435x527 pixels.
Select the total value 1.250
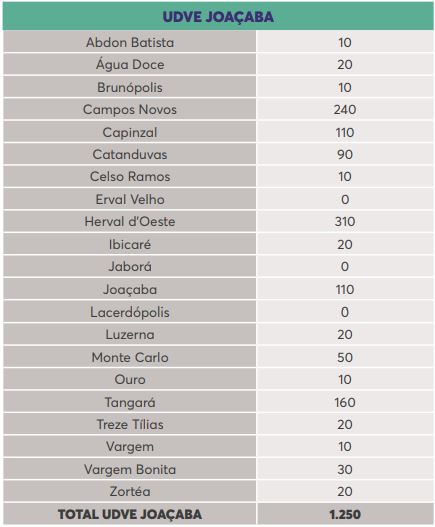[345, 514]
